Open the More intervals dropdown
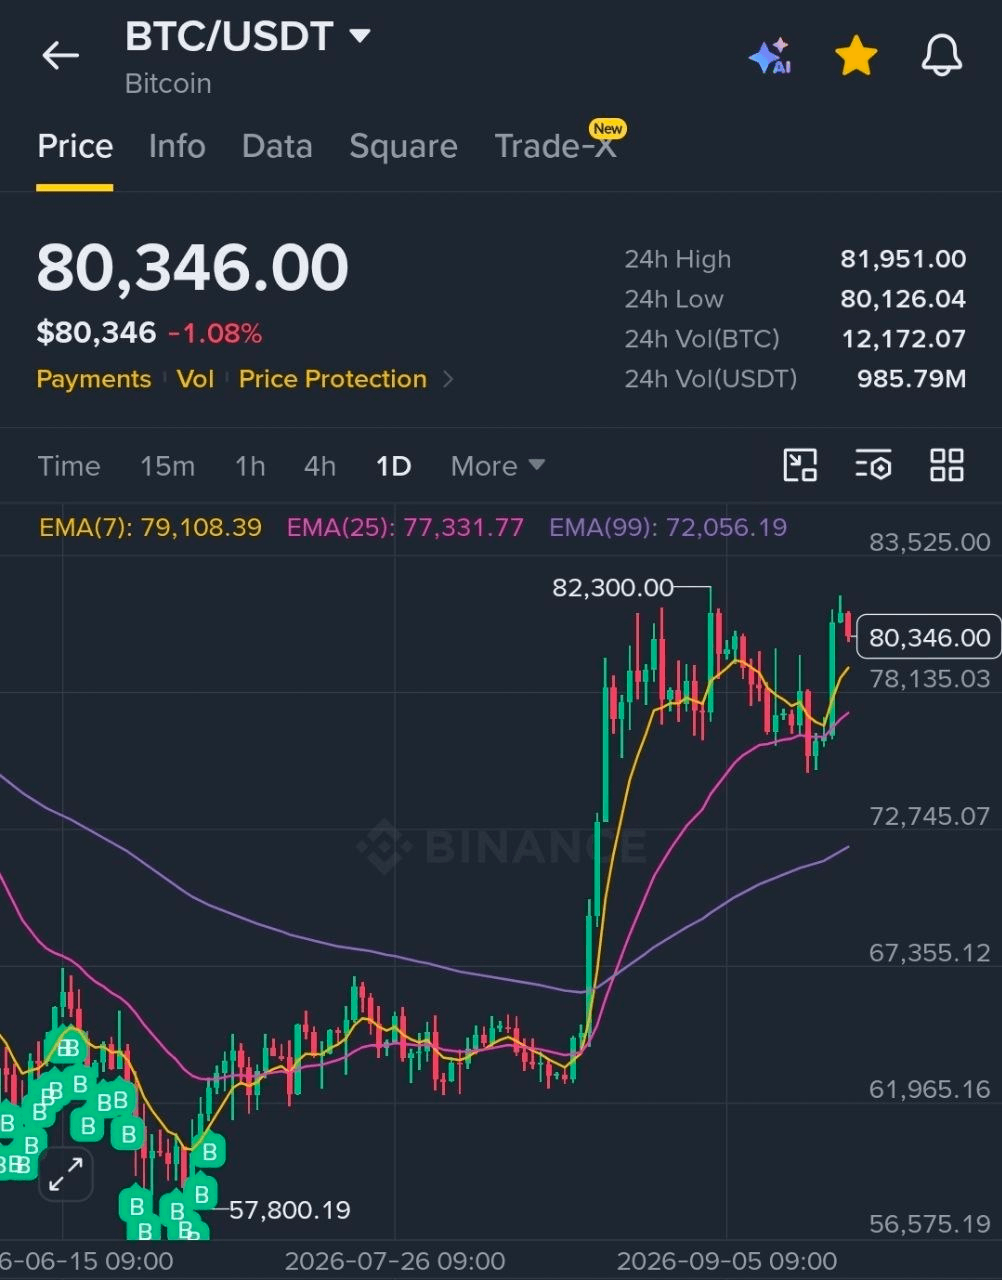Screen dimensions: 1002x1280 tap(498, 466)
